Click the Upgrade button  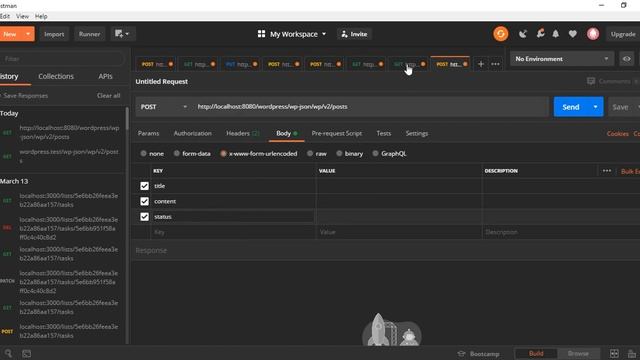click(x=623, y=34)
